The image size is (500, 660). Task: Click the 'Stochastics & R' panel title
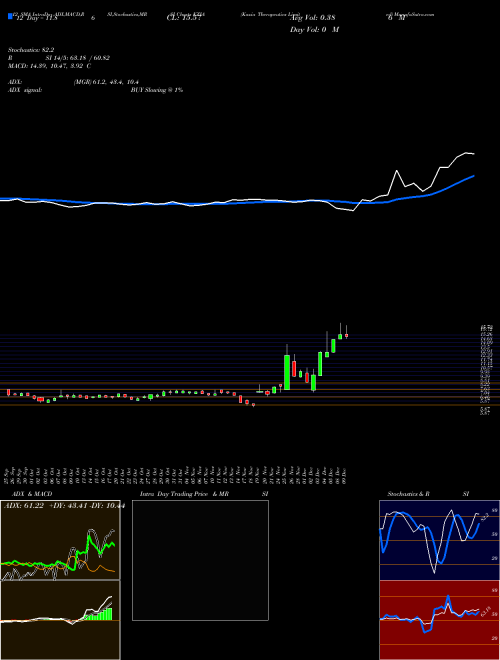tap(408, 494)
